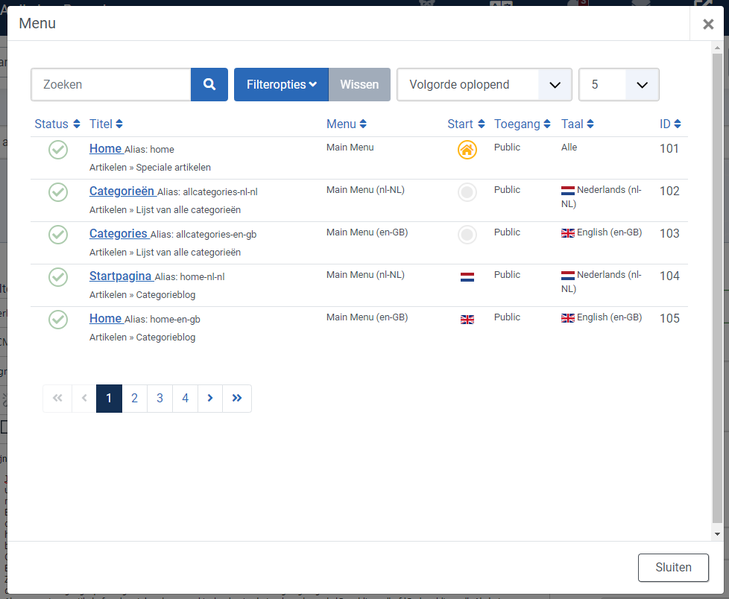The width and height of the screenshot is (729, 599).
Task: Toggle published status for Categorieën row
Action: [58, 192]
